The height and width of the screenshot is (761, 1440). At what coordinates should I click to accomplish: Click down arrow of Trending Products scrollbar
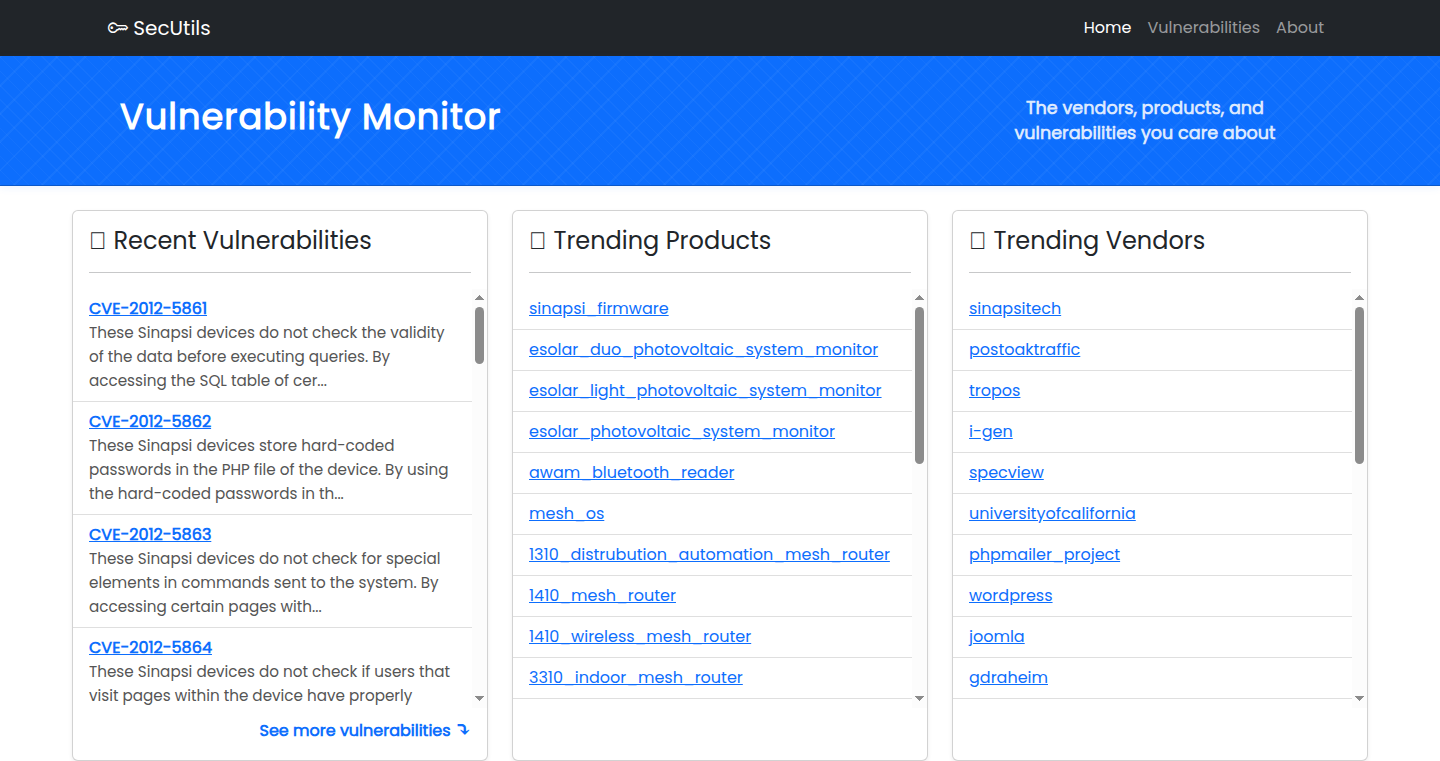[919, 698]
